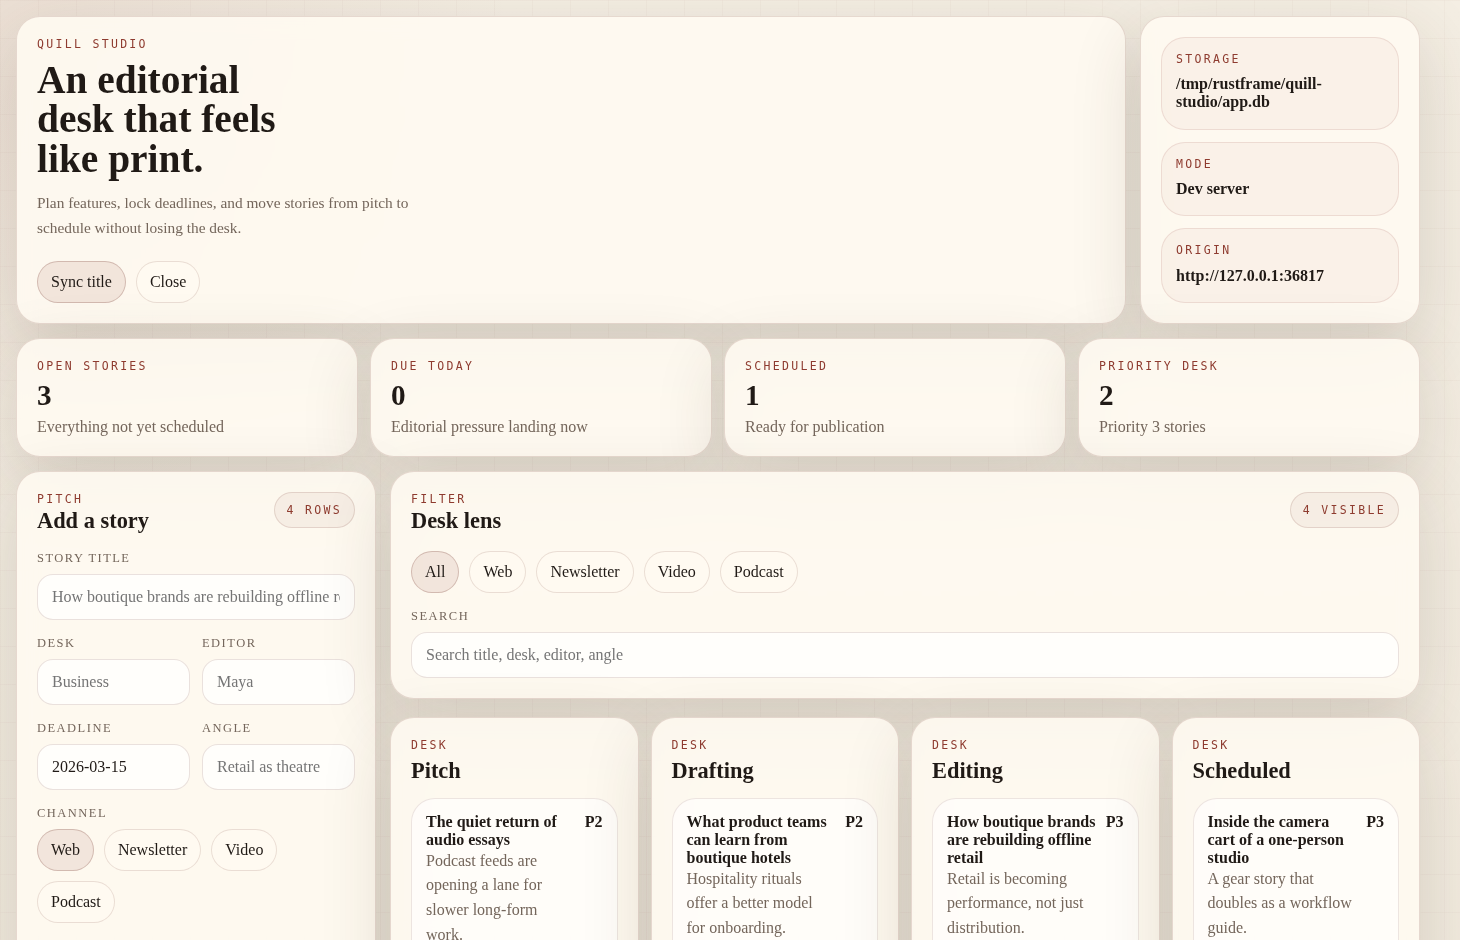Select the Web filter in Desk lens
This screenshot has height=940, width=1460.
click(x=497, y=571)
